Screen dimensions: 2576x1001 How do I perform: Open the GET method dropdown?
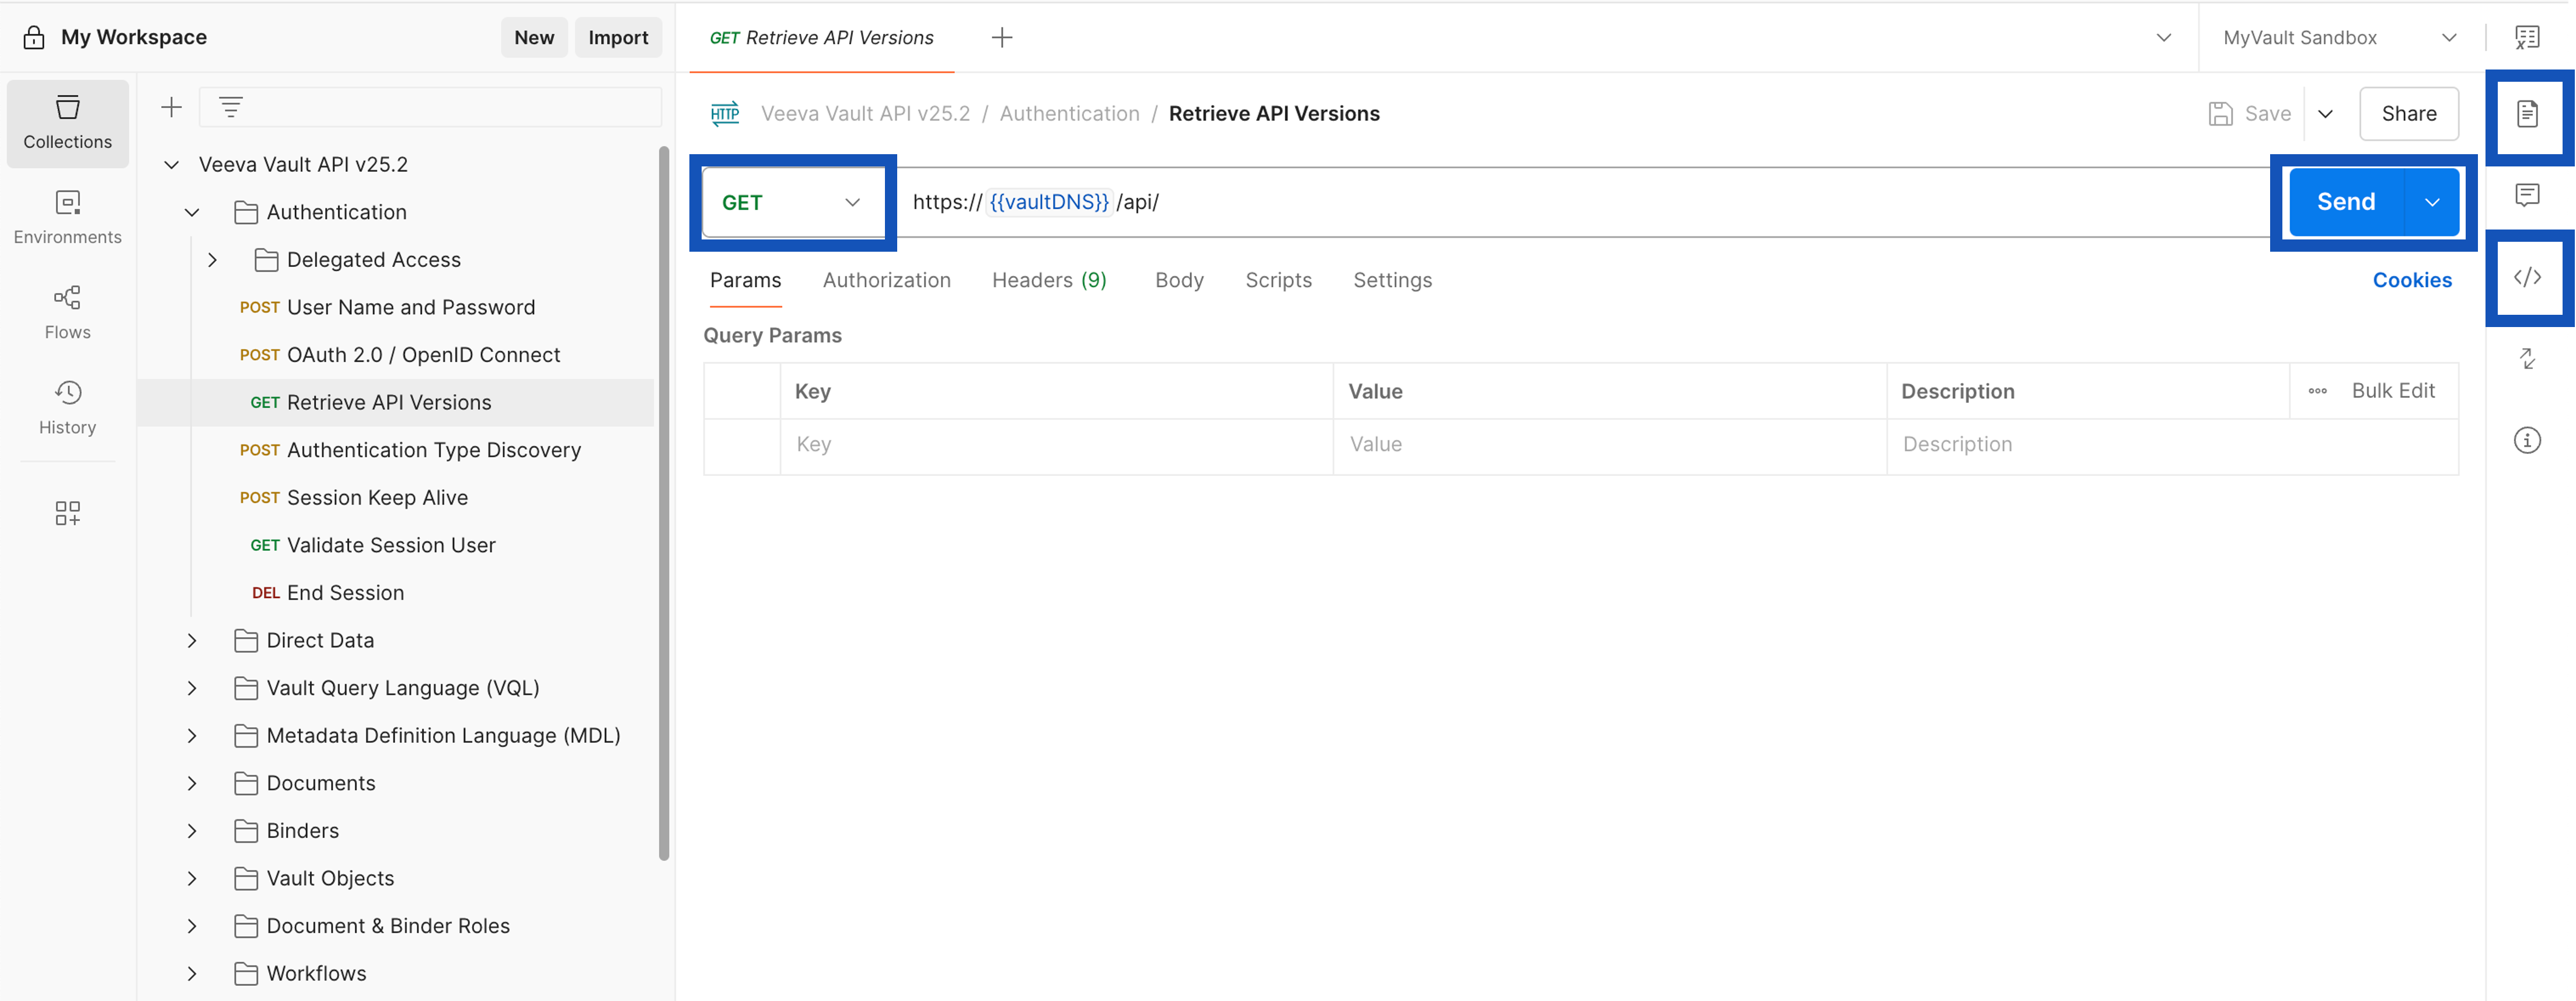point(791,202)
